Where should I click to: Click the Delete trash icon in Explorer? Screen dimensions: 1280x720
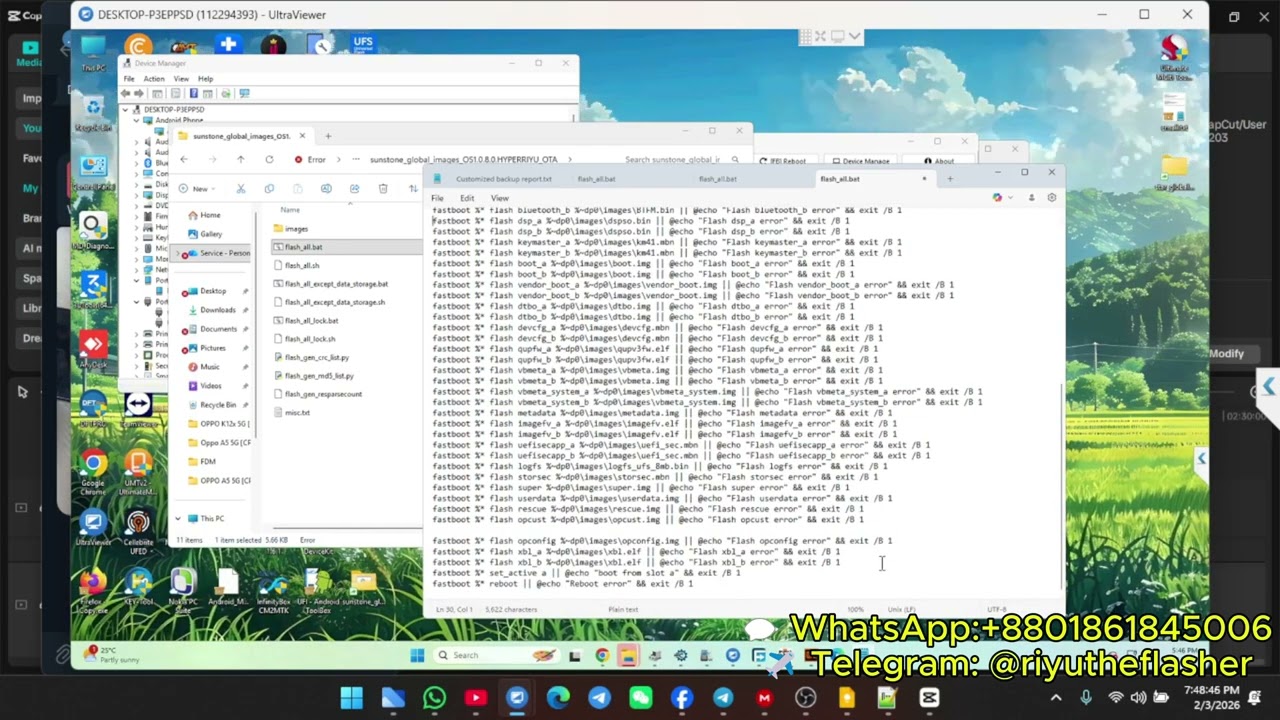coord(383,189)
